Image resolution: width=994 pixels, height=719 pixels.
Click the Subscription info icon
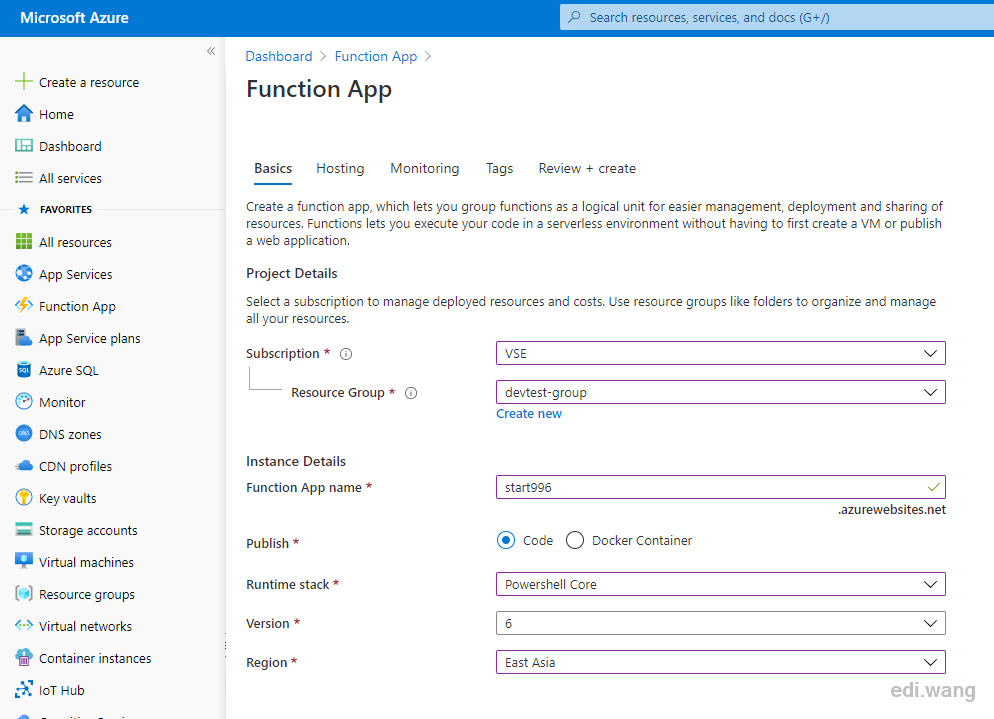pyautogui.click(x=346, y=354)
